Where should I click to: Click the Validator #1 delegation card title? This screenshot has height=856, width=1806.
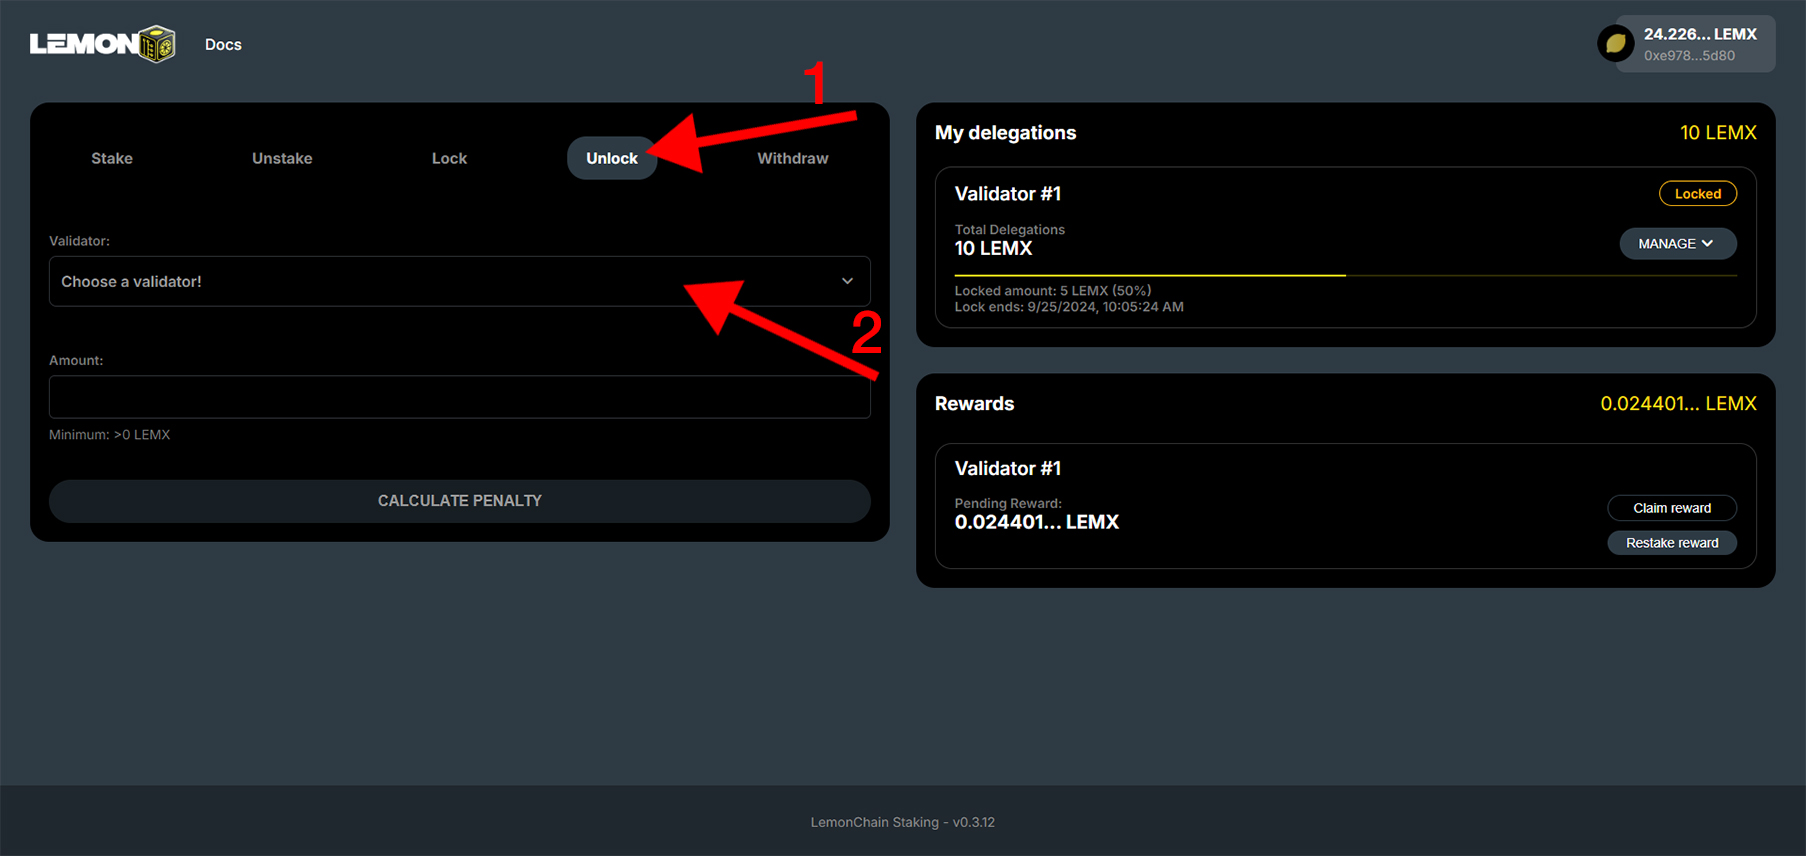click(x=1008, y=194)
